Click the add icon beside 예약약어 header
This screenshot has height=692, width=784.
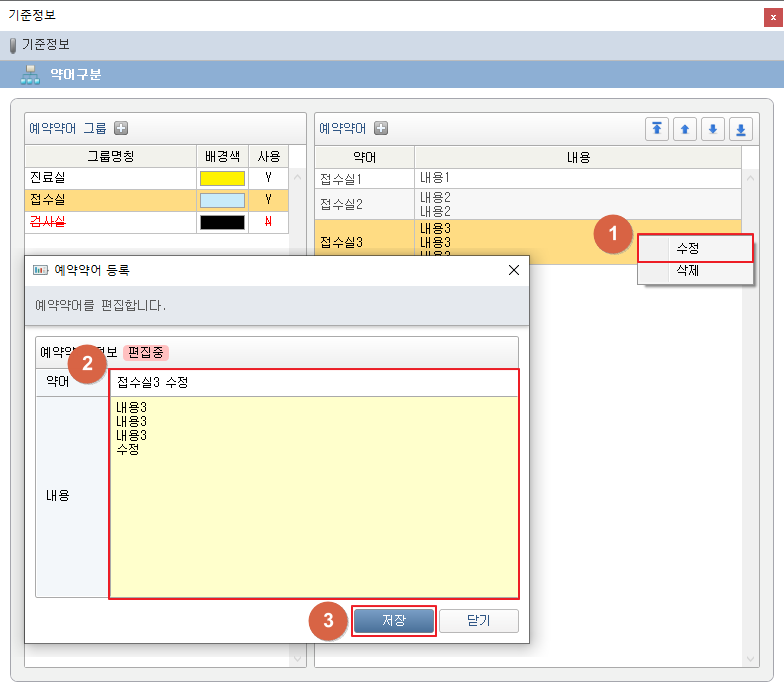tap(381, 128)
